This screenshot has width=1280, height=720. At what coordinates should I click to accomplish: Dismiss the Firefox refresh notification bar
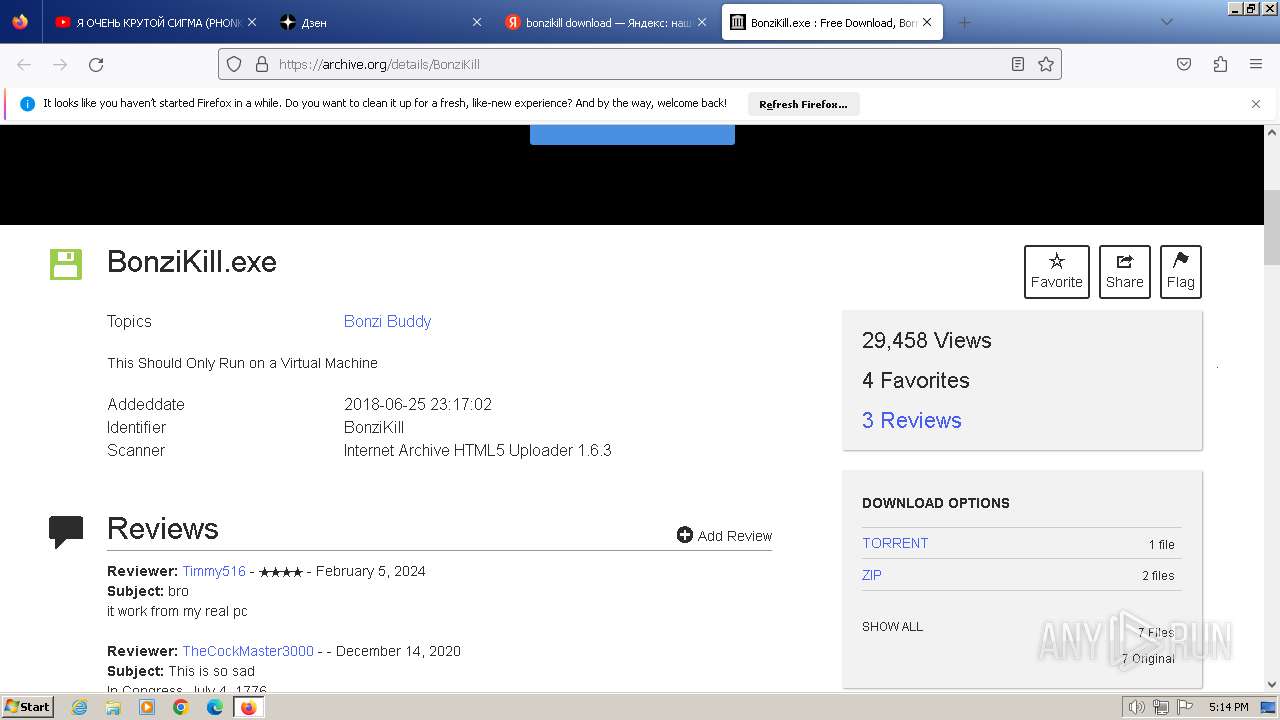pos(1256,104)
